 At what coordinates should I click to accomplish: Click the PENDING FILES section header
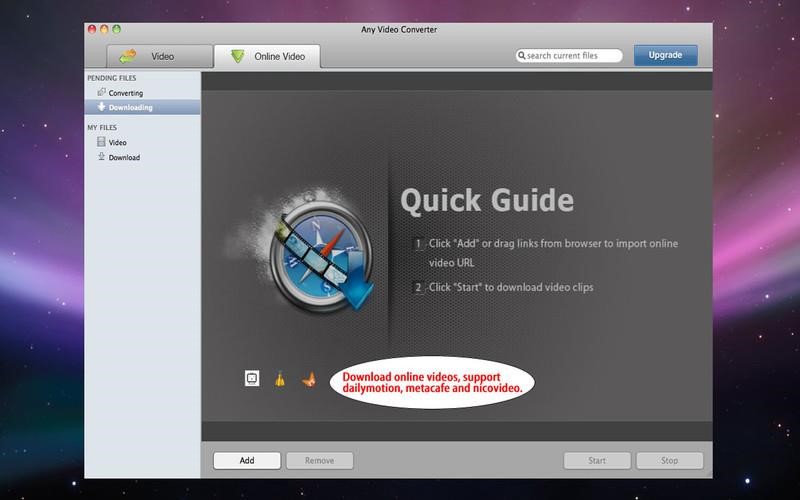tap(112, 78)
